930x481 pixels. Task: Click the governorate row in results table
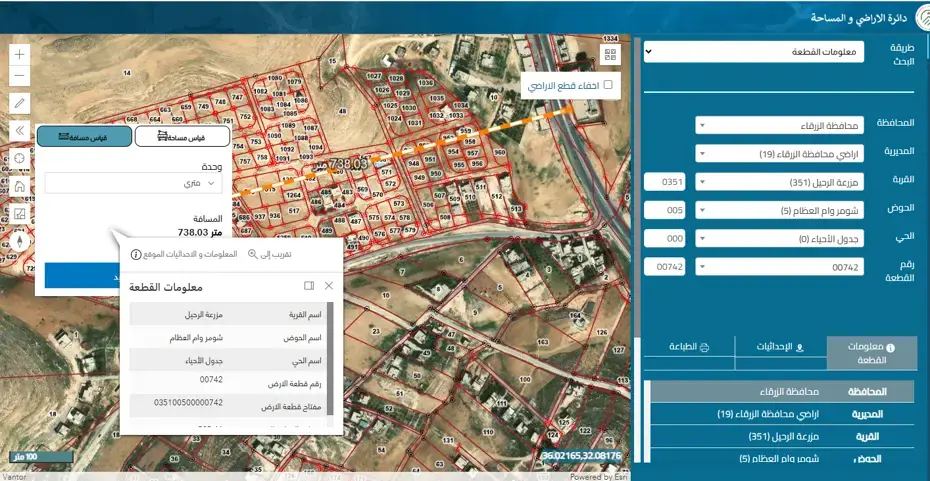click(782, 392)
